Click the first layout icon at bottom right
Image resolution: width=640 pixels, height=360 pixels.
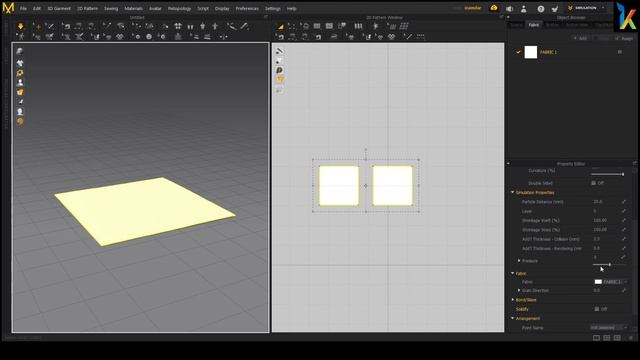(x=596, y=338)
